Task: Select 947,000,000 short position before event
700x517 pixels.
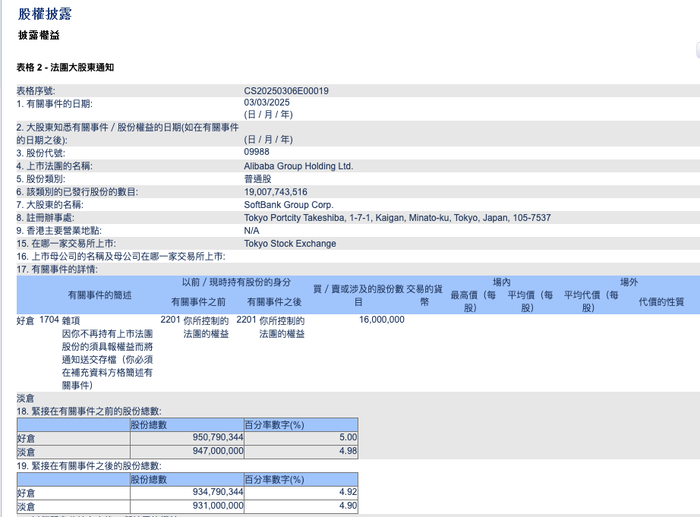Action: [x=218, y=451]
